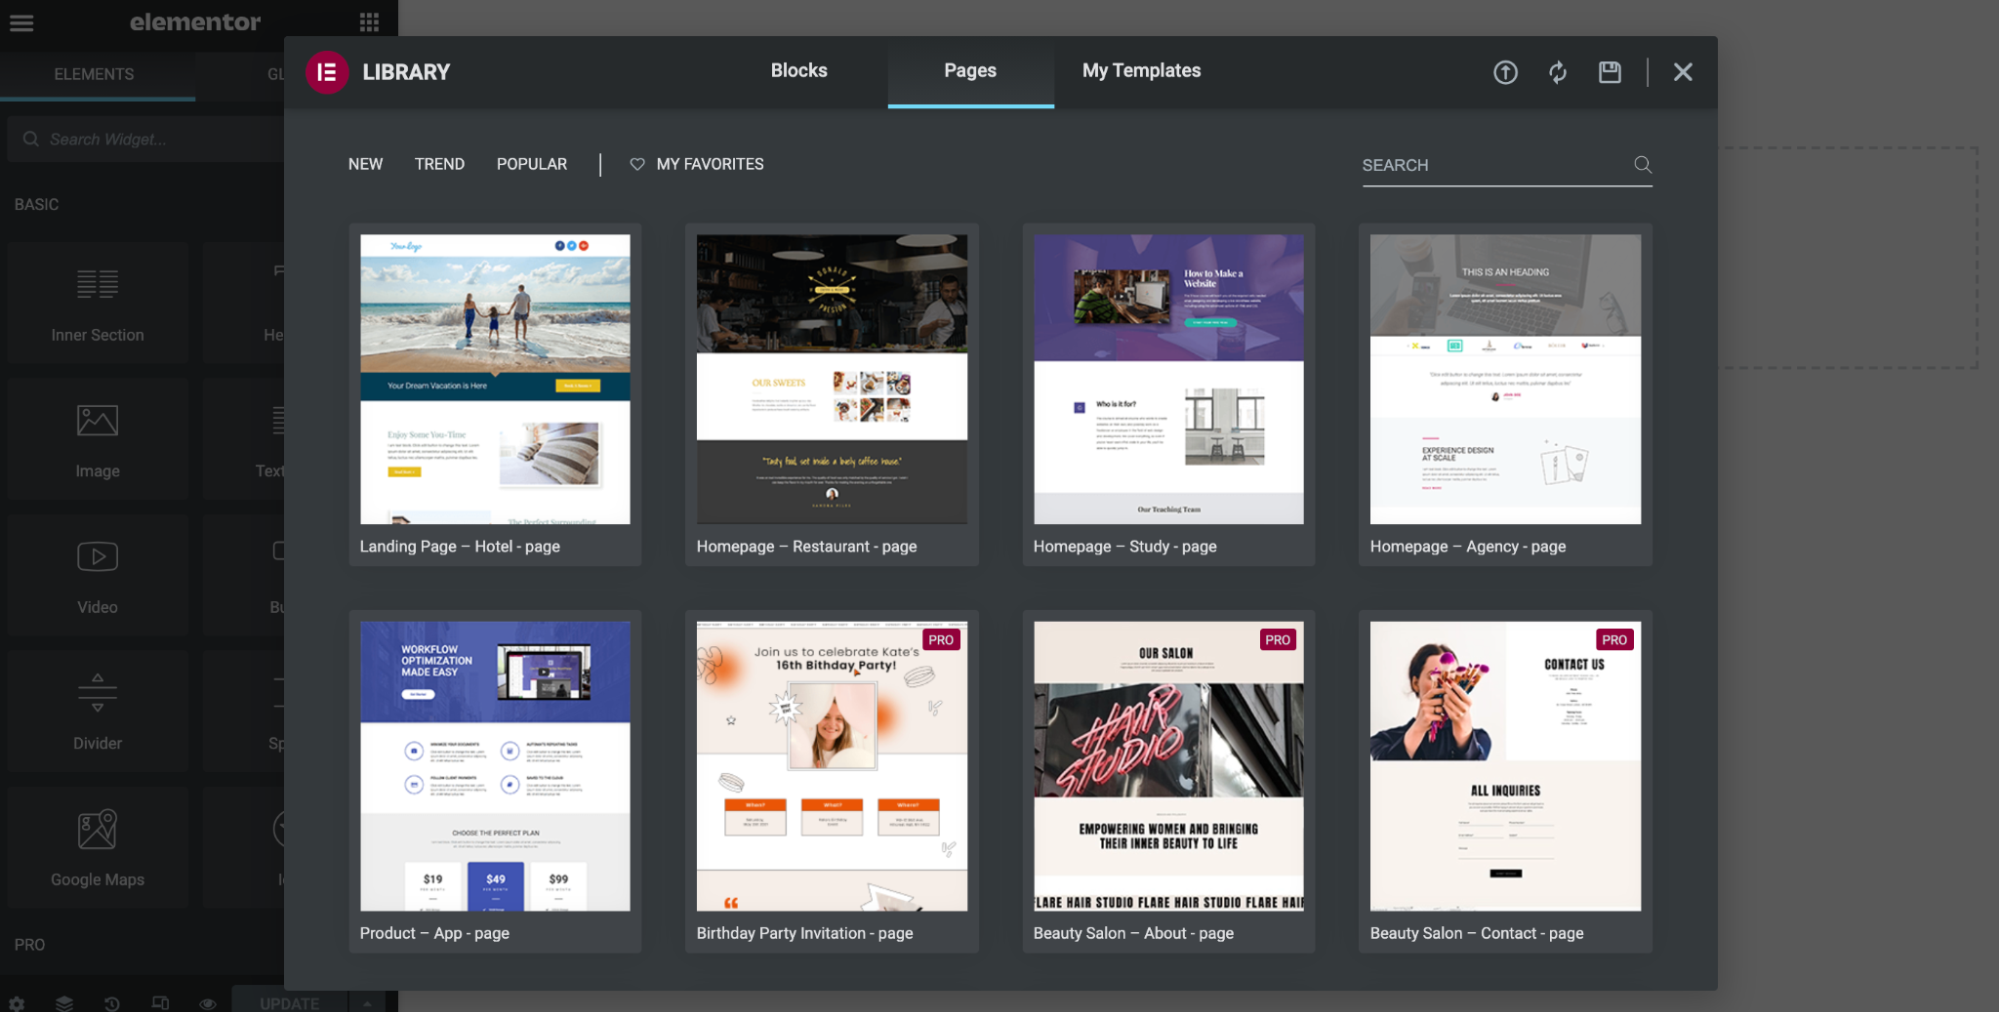
Task: Toggle Responsive Mode icon
Action: coord(160,1003)
